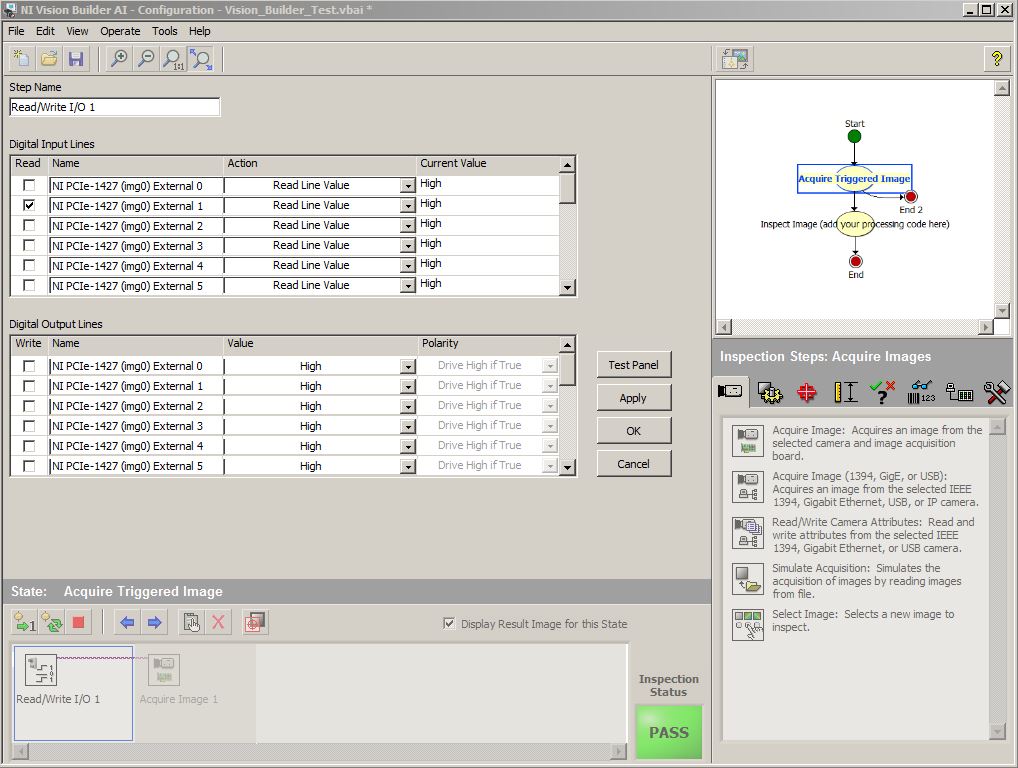The height and width of the screenshot is (768, 1018).
Task: Open the Edit menu
Action: 45,31
